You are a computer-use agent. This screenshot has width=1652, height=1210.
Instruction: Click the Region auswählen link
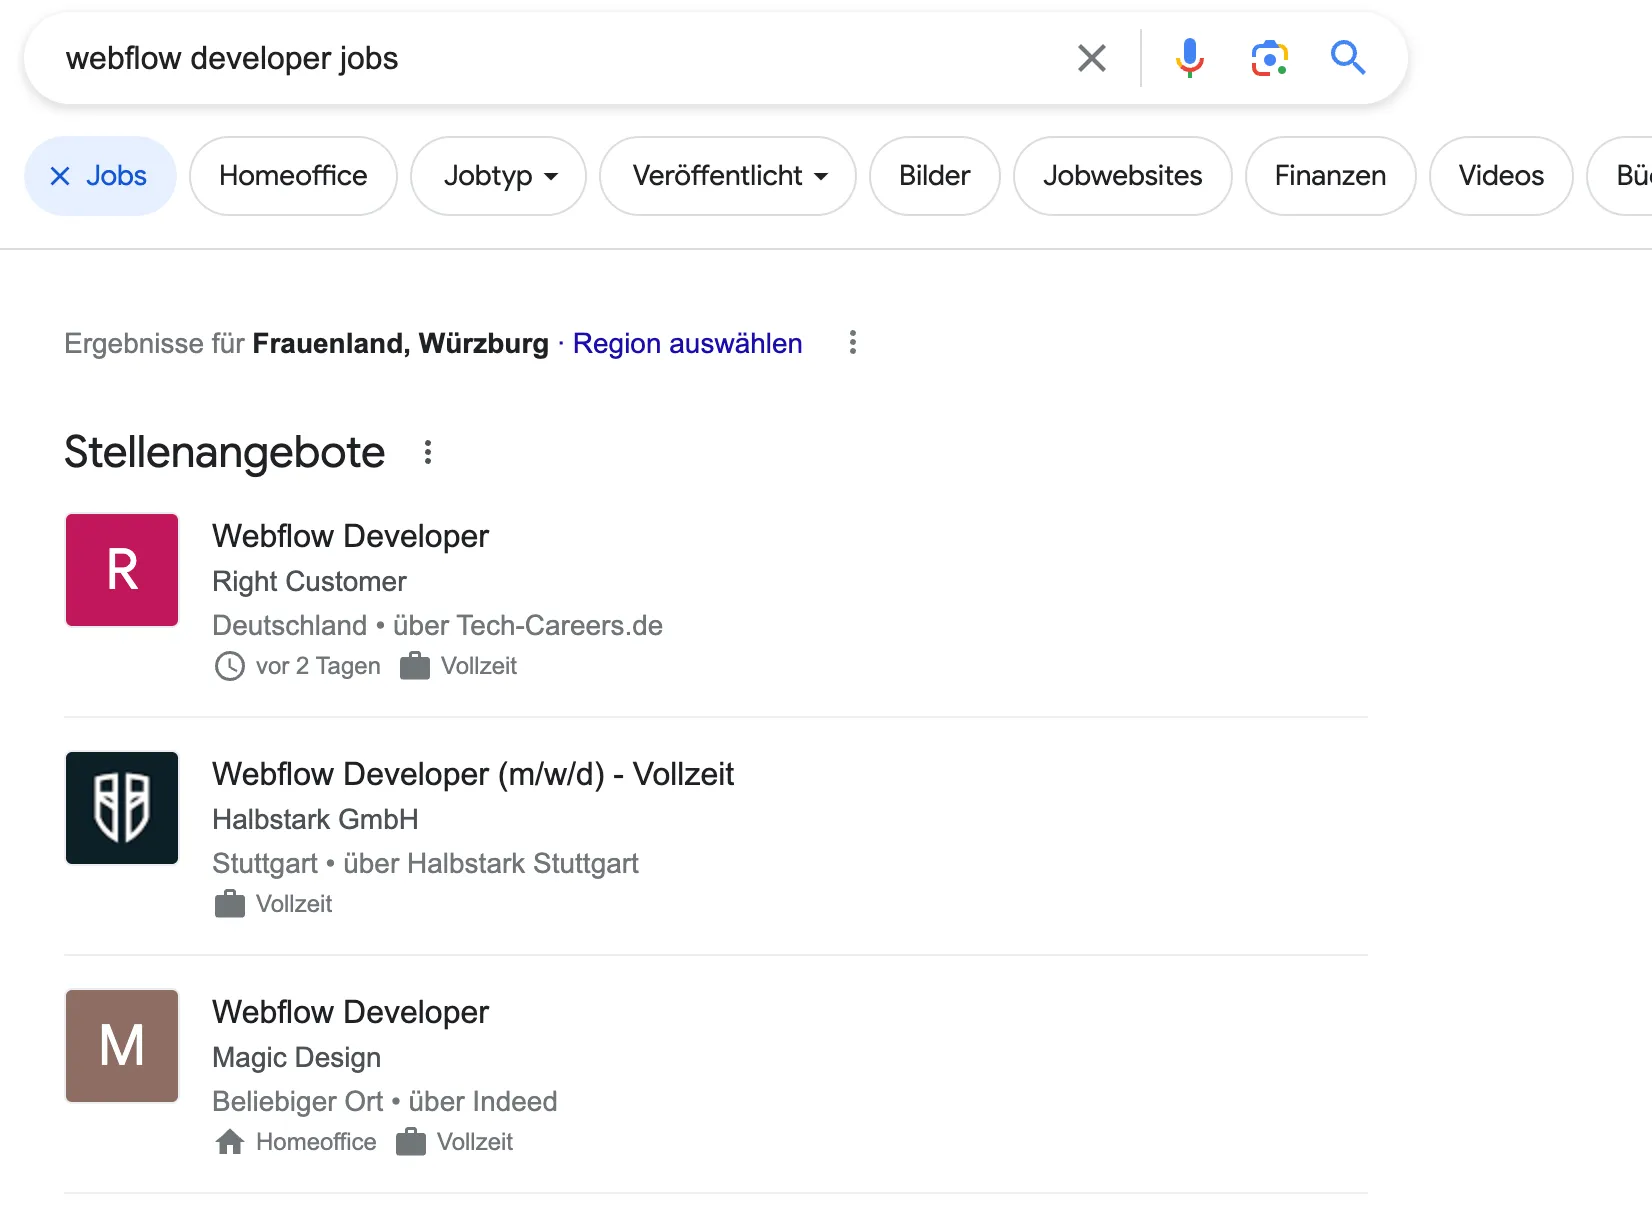coord(688,343)
